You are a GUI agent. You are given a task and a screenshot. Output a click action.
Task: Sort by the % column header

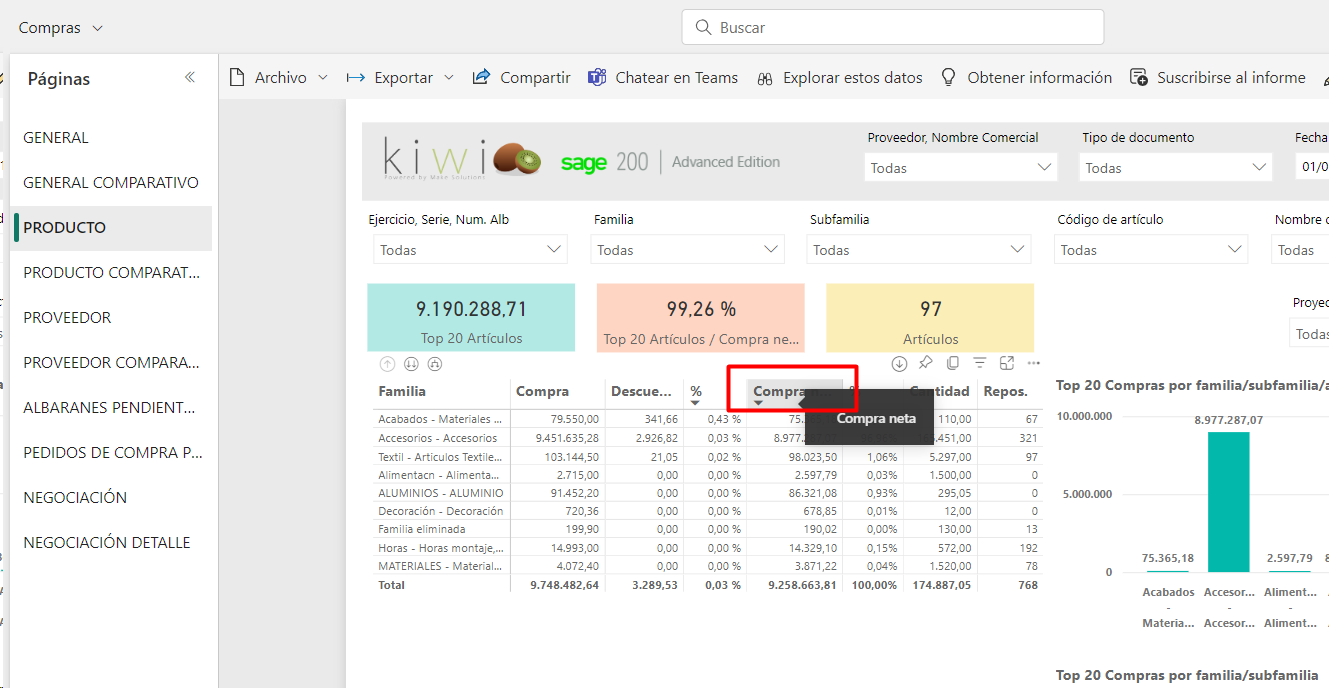point(697,391)
